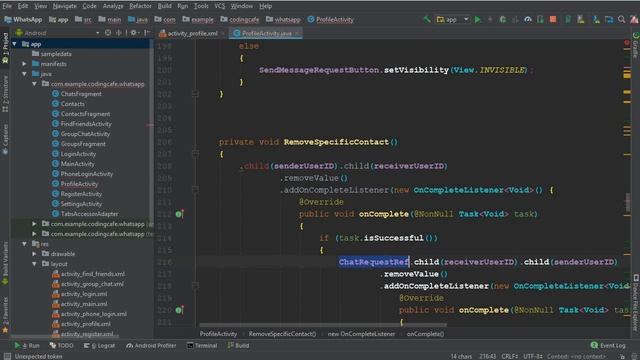This screenshot has width=640, height=360.
Task: Open the Terminal tool window
Action: coord(202,345)
